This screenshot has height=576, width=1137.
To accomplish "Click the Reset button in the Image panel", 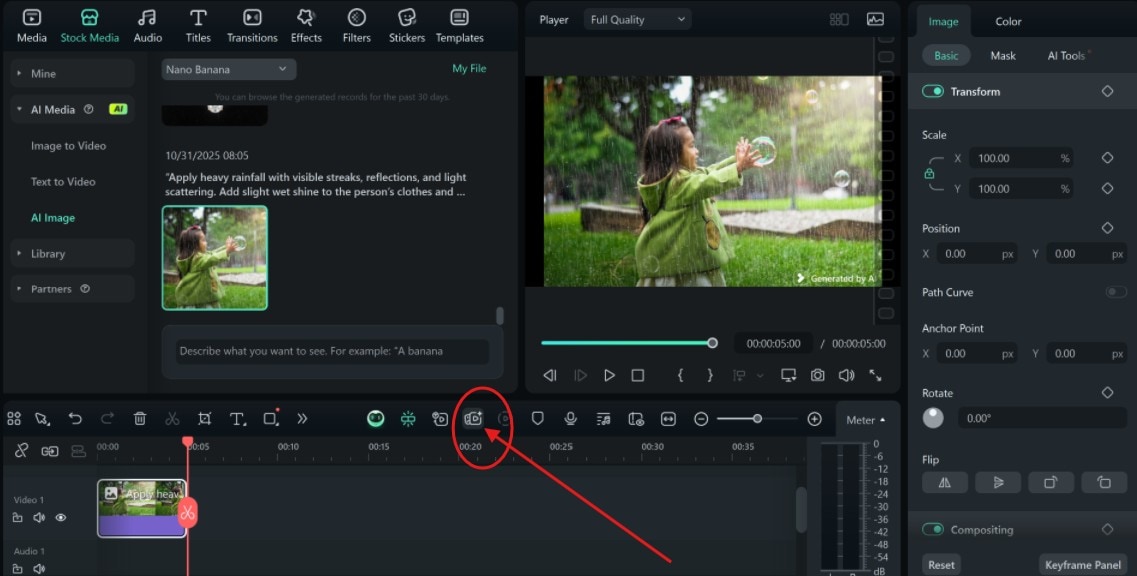I will coord(940,563).
